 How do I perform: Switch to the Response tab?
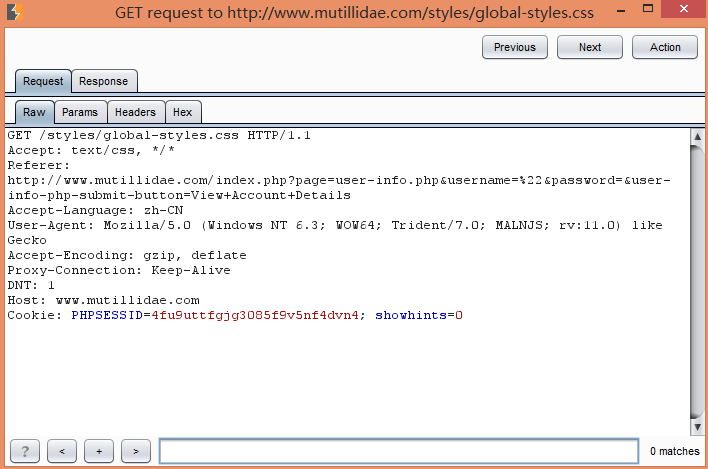click(104, 81)
